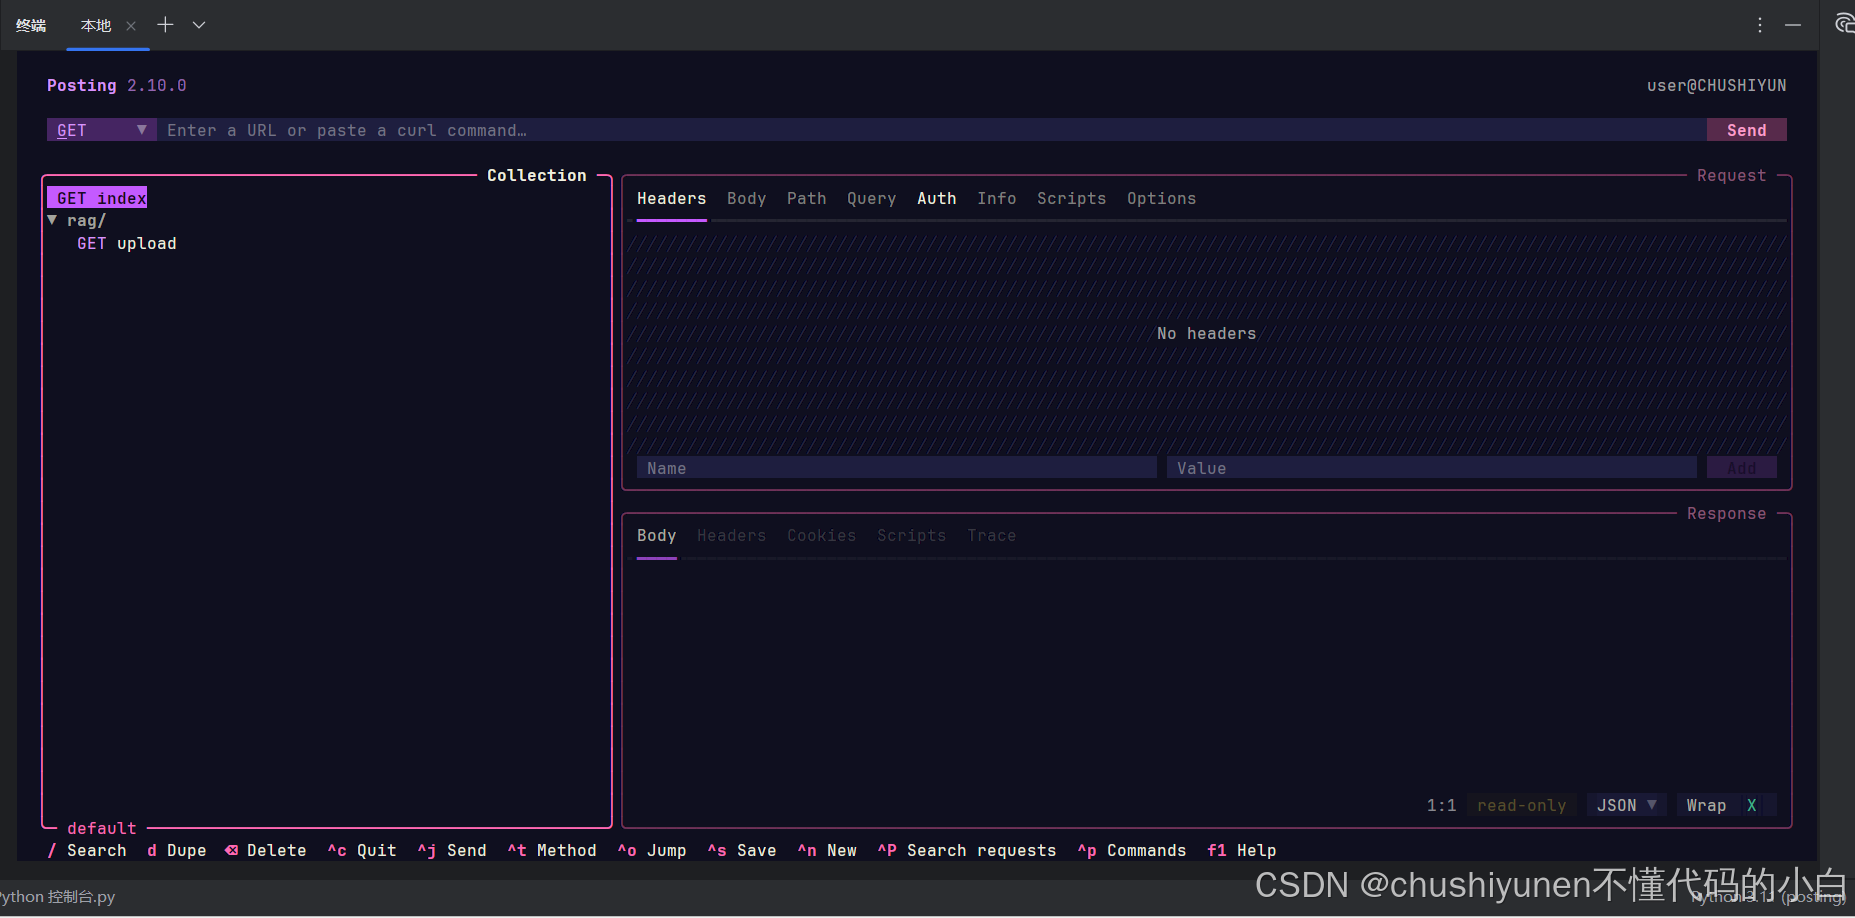Click the header Name input field
1855x918 pixels.
[896, 468]
